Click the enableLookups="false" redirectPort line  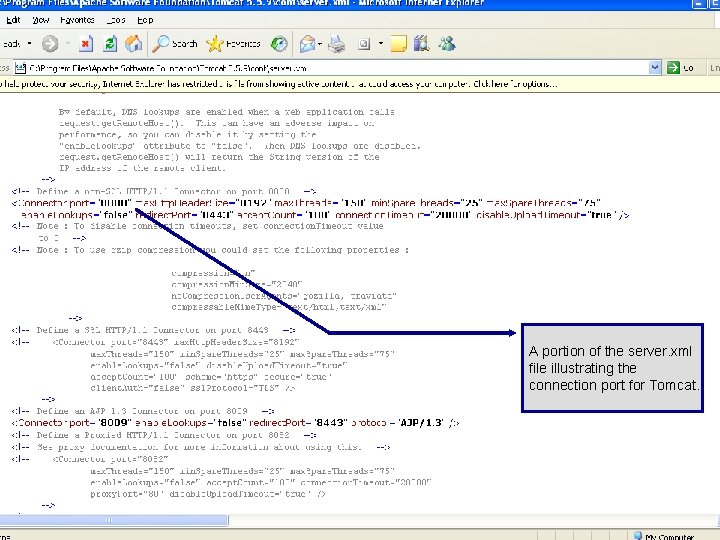[325, 215]
